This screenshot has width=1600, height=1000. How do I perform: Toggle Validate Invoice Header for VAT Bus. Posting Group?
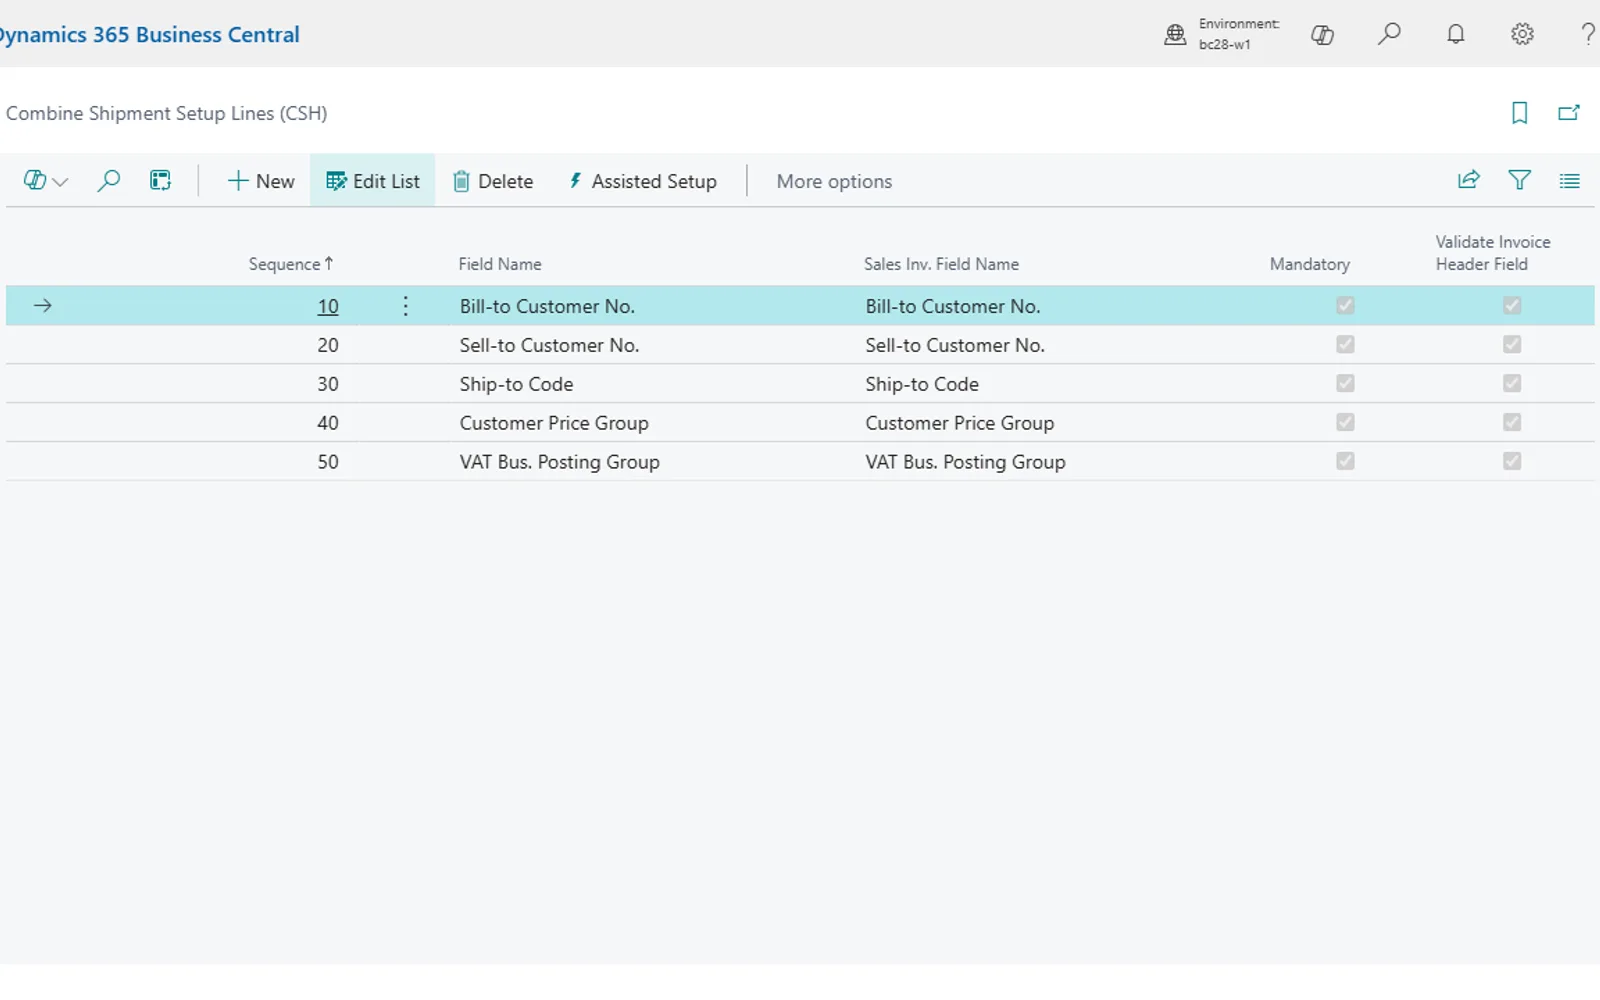pos(1512,461)
